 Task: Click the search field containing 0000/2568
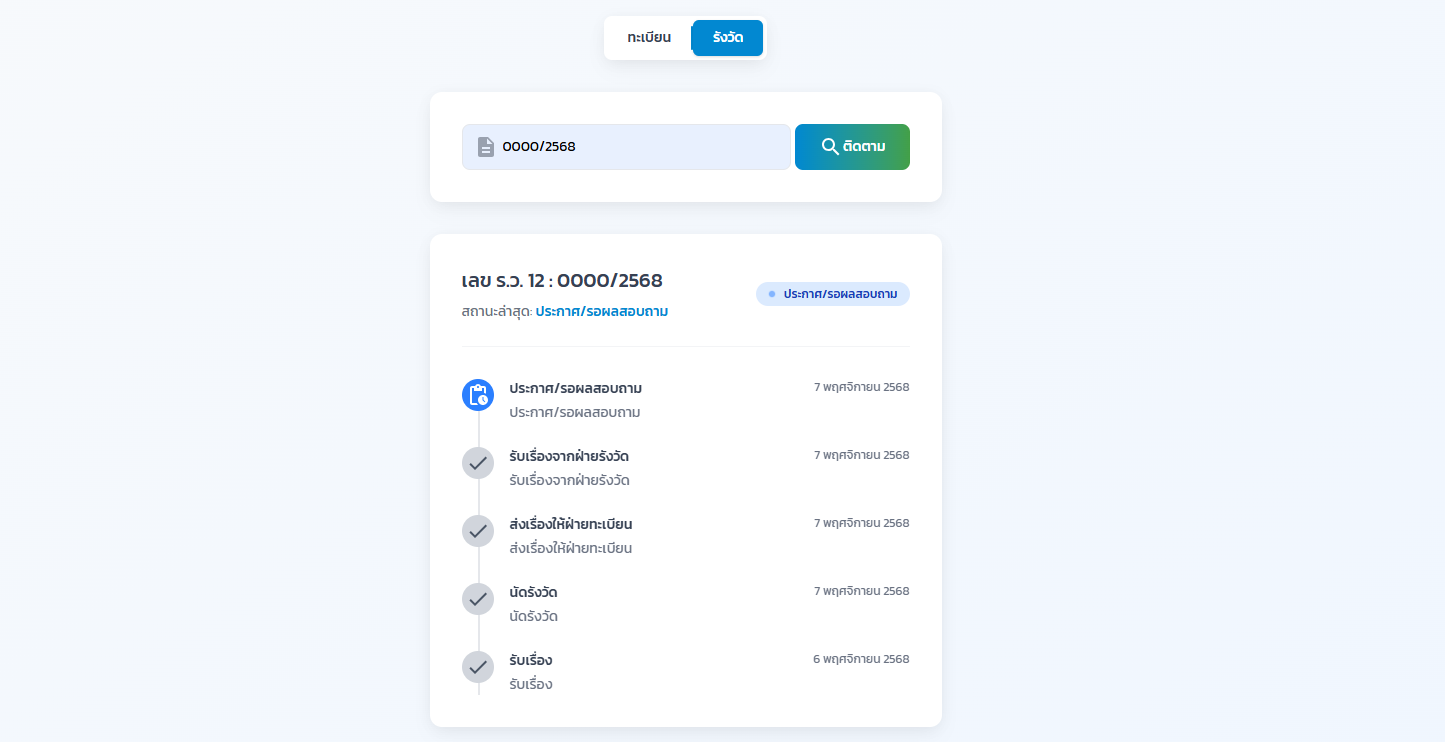(x=626, y=147)
